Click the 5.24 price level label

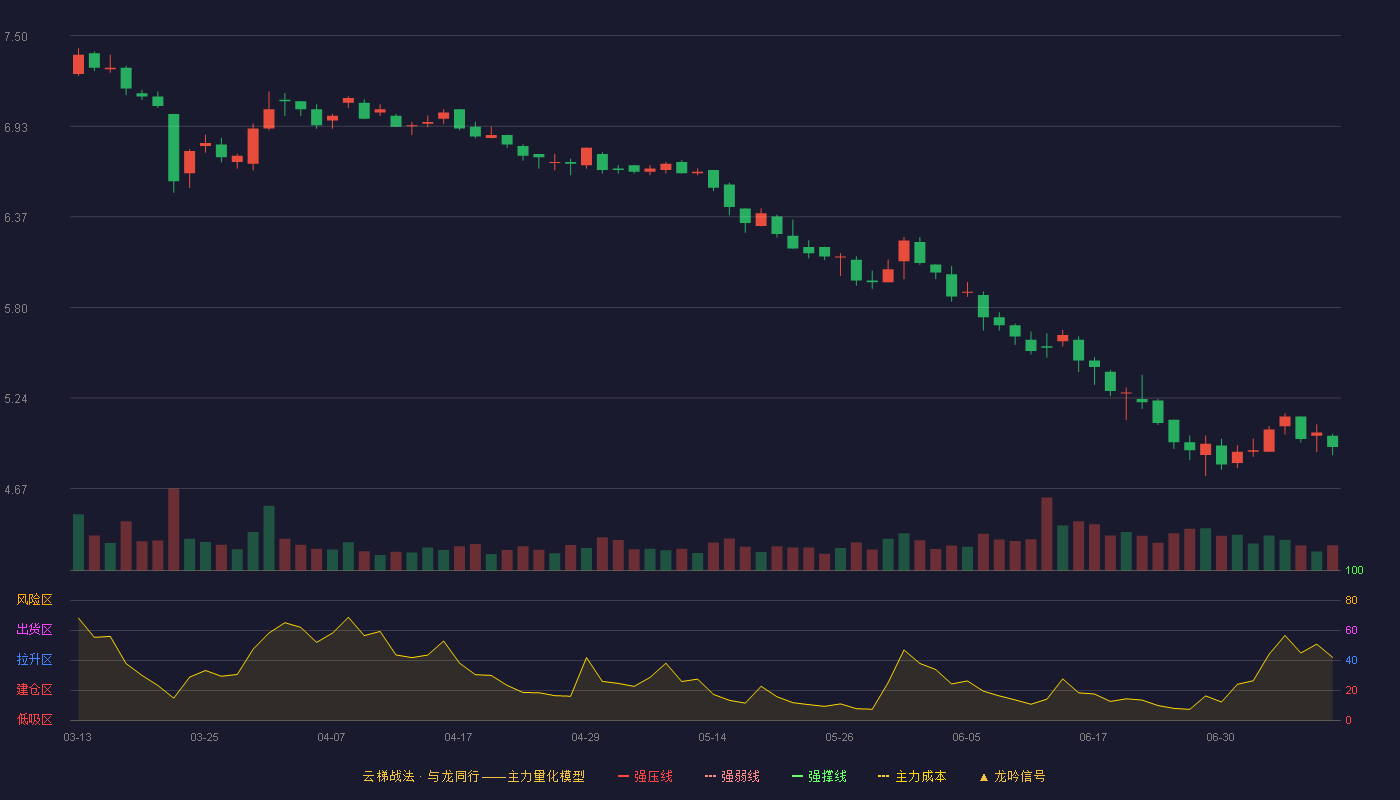(x=16, y=399)
